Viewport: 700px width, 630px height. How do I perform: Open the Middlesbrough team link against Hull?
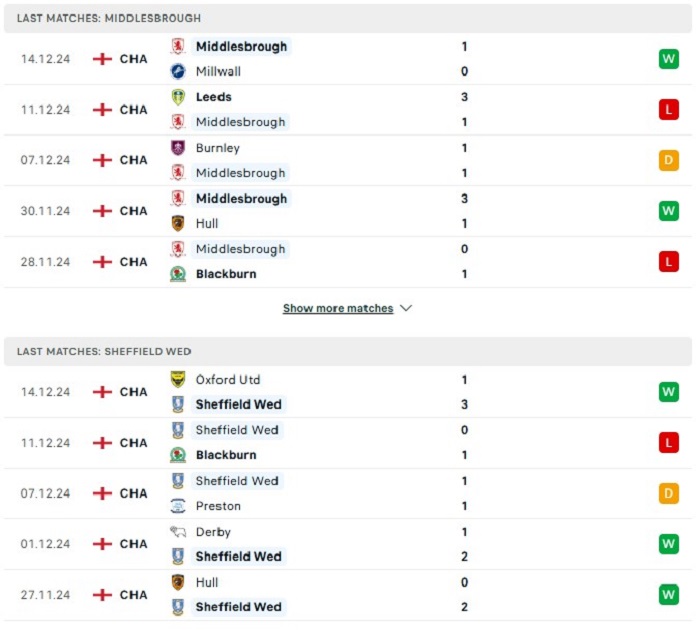[x=241, y=199]
